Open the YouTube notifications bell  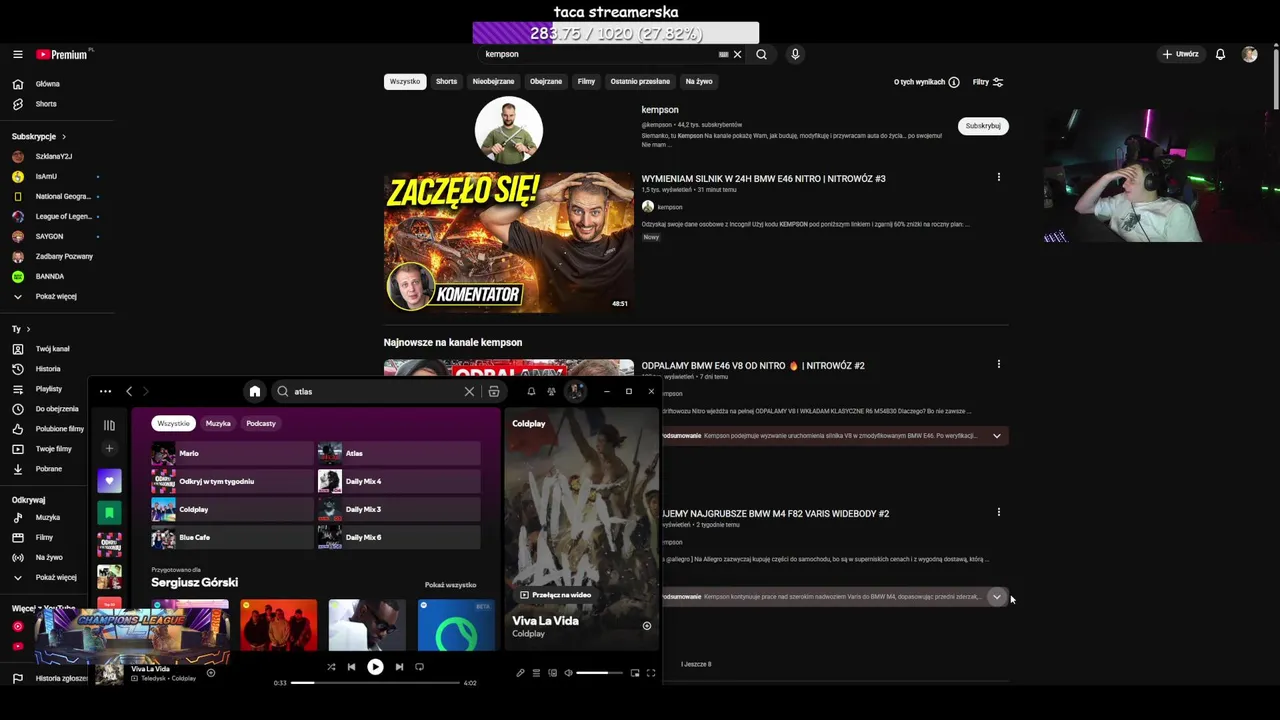pos(1220,55)
